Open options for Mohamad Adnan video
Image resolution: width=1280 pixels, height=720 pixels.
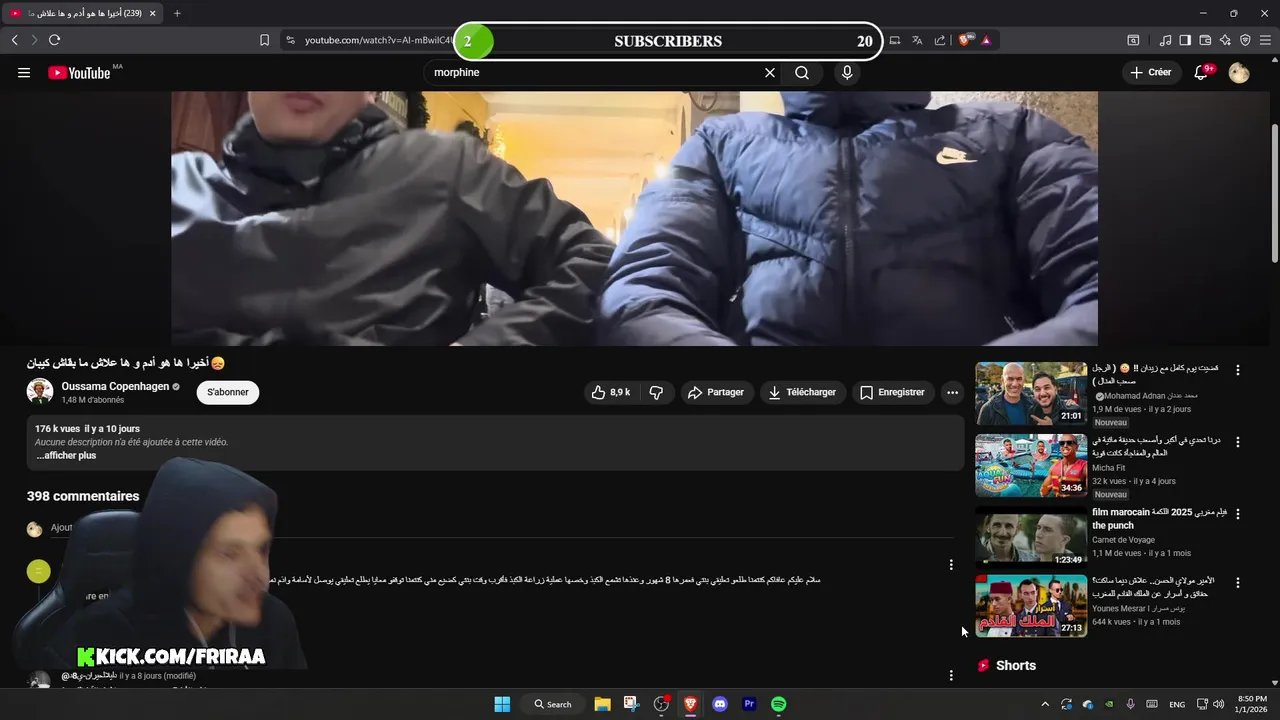click(1238, 370)
